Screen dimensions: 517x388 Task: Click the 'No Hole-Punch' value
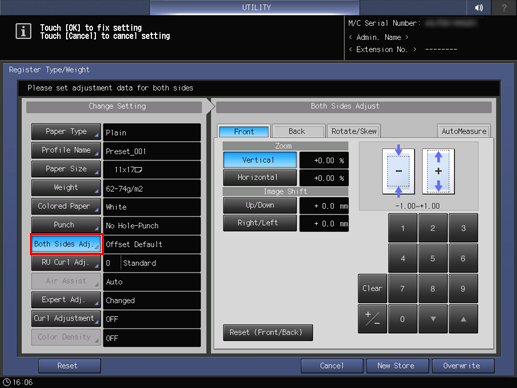point(152,226)
